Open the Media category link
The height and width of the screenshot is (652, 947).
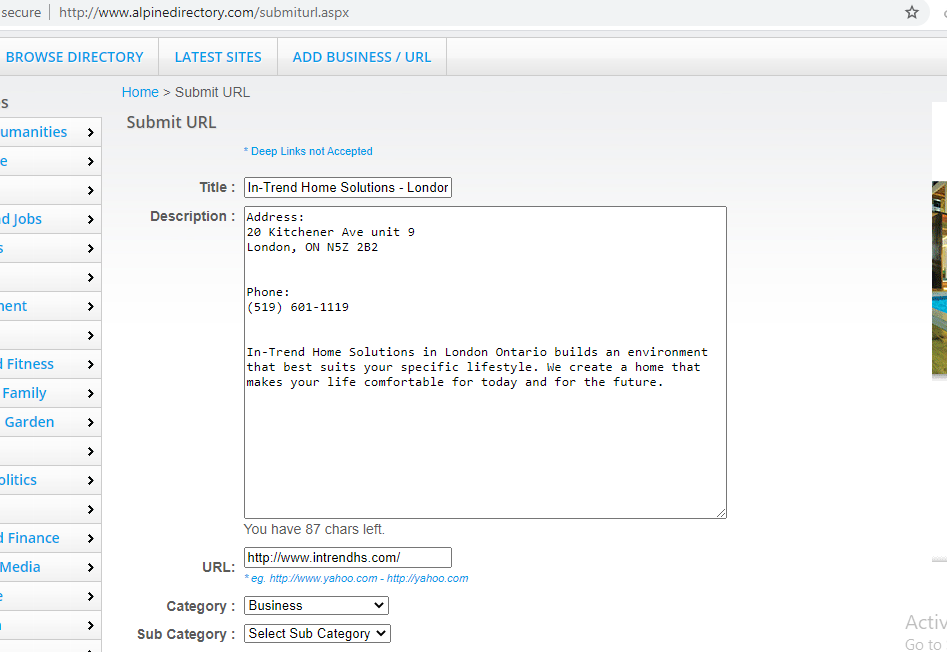click(x=20, y=567)
